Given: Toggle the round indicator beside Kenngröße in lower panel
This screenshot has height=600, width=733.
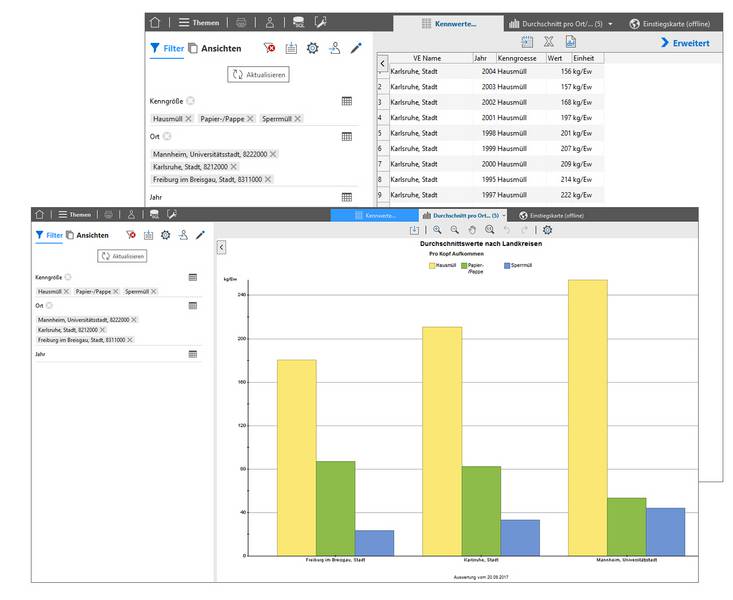Looking at the screenshot, I should coord(68,277).
